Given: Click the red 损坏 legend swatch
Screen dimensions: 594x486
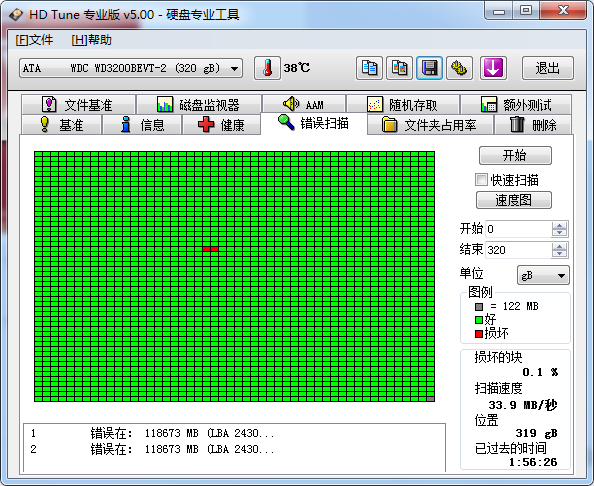Looking at the screenshot, I should (479, 334).
